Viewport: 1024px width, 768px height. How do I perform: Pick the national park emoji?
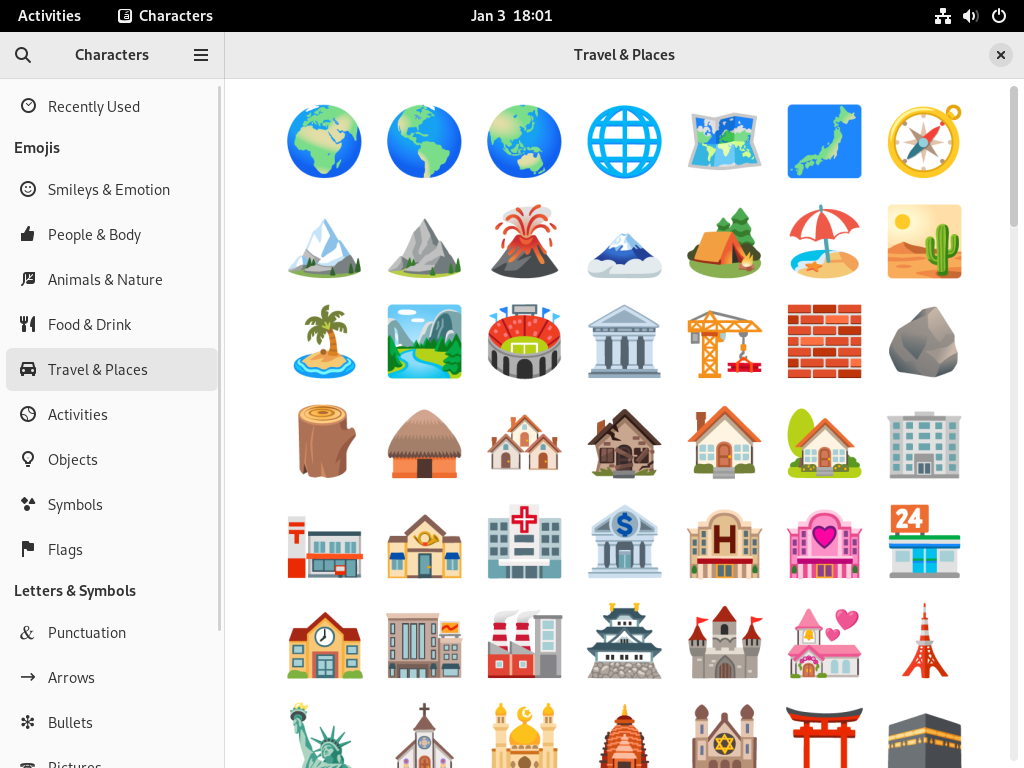[x=424, y=342]
